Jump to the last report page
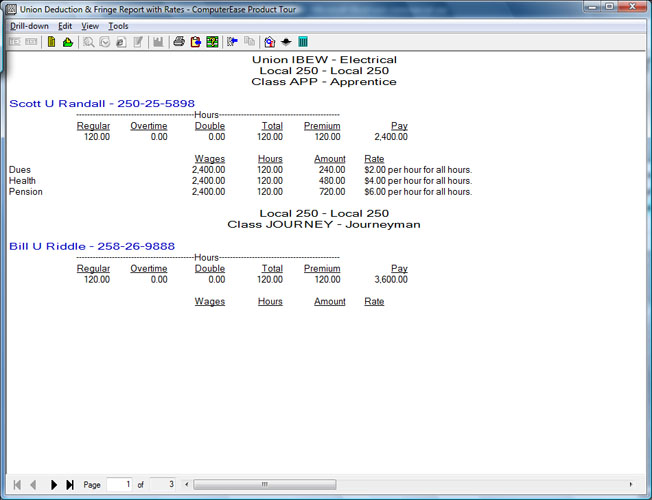 tap(70, 485)
